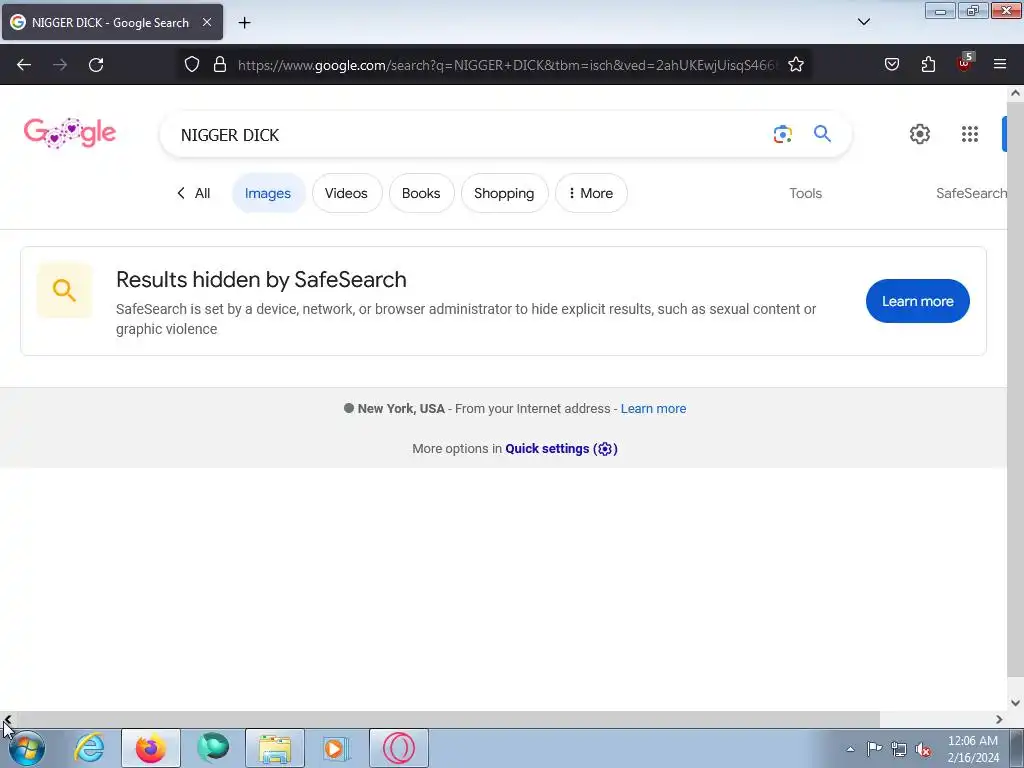
Task: Switch to the Shopping tab
Action: pos(504,193)
